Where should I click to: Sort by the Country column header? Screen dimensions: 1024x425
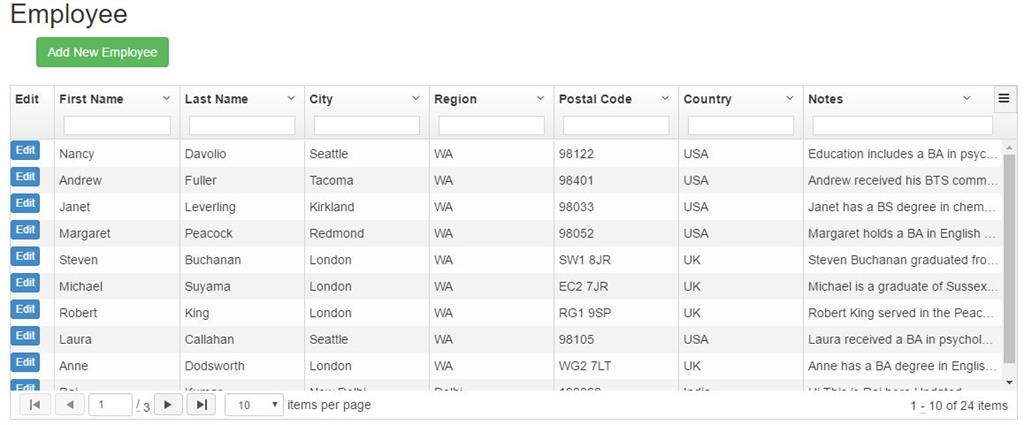click(x=707, y=99)
